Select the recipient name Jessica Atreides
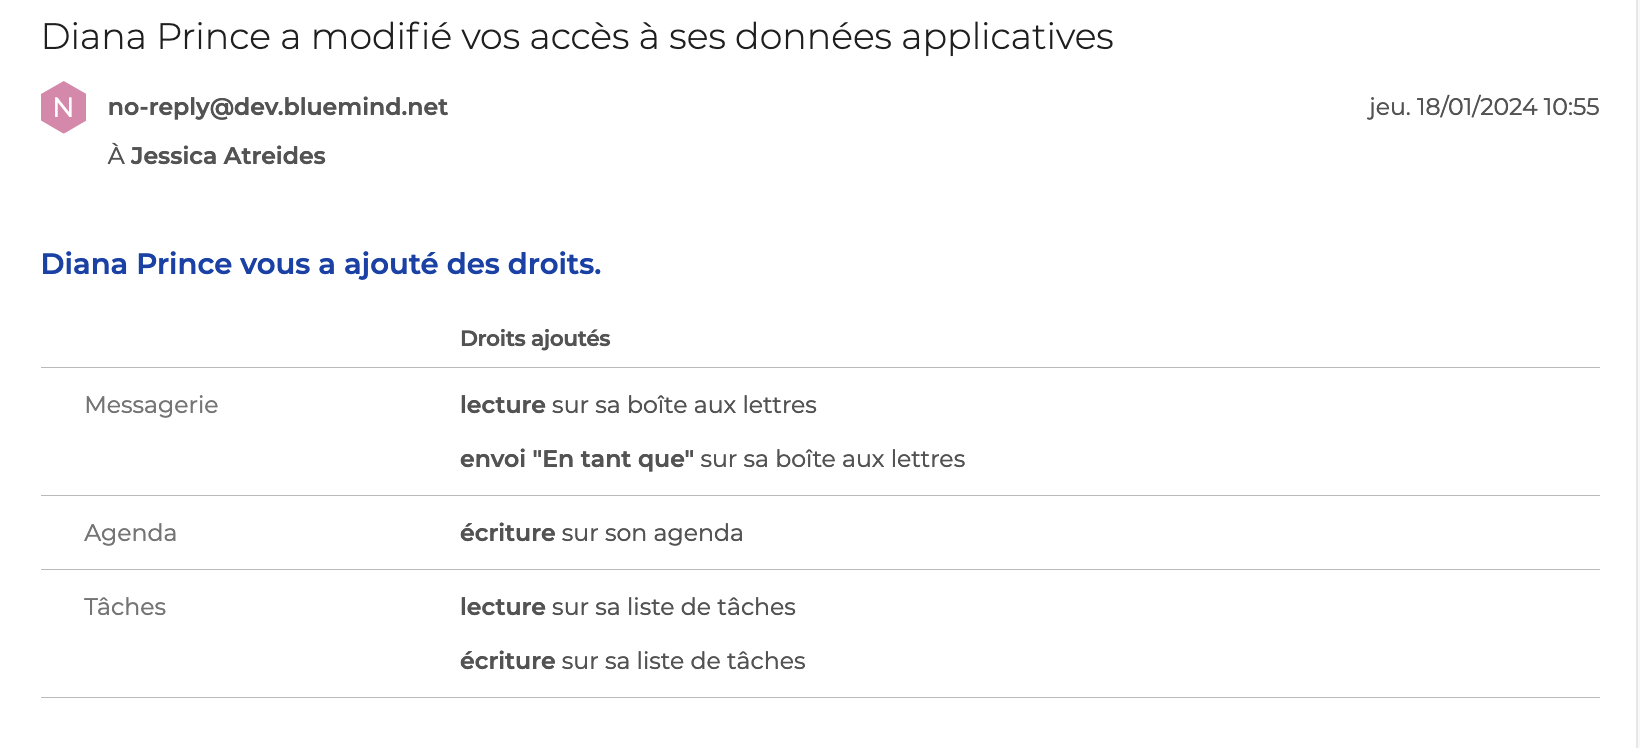The width and height of the screenshot is (1640, 748). (228, 156)
